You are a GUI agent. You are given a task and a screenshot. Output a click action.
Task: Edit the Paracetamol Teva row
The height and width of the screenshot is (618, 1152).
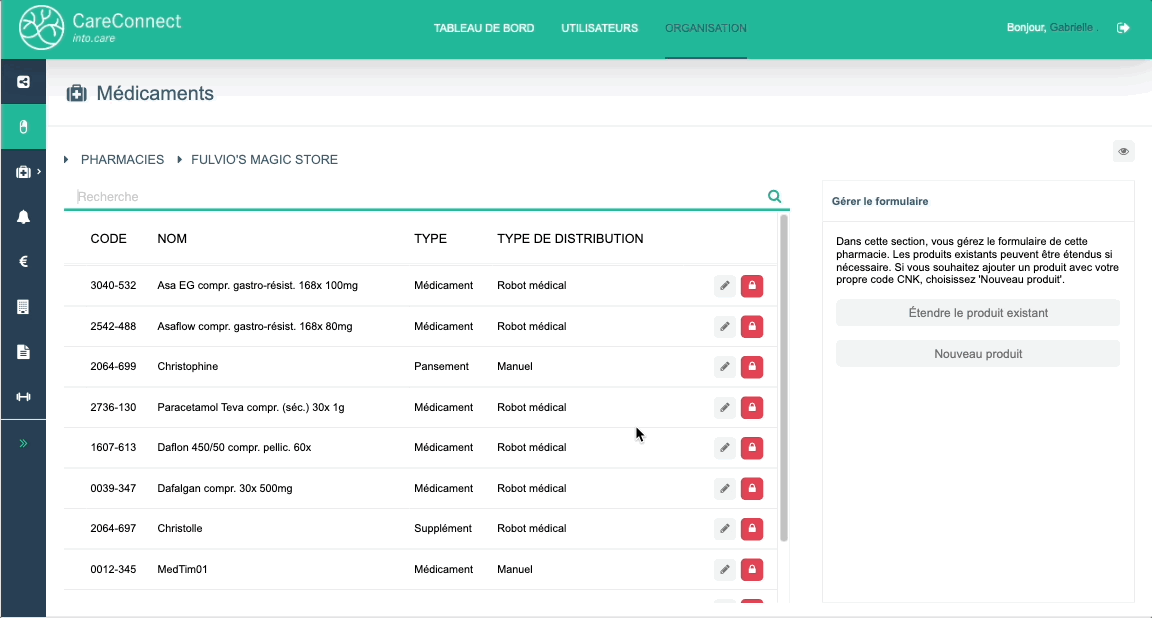(x=724, y=407)
